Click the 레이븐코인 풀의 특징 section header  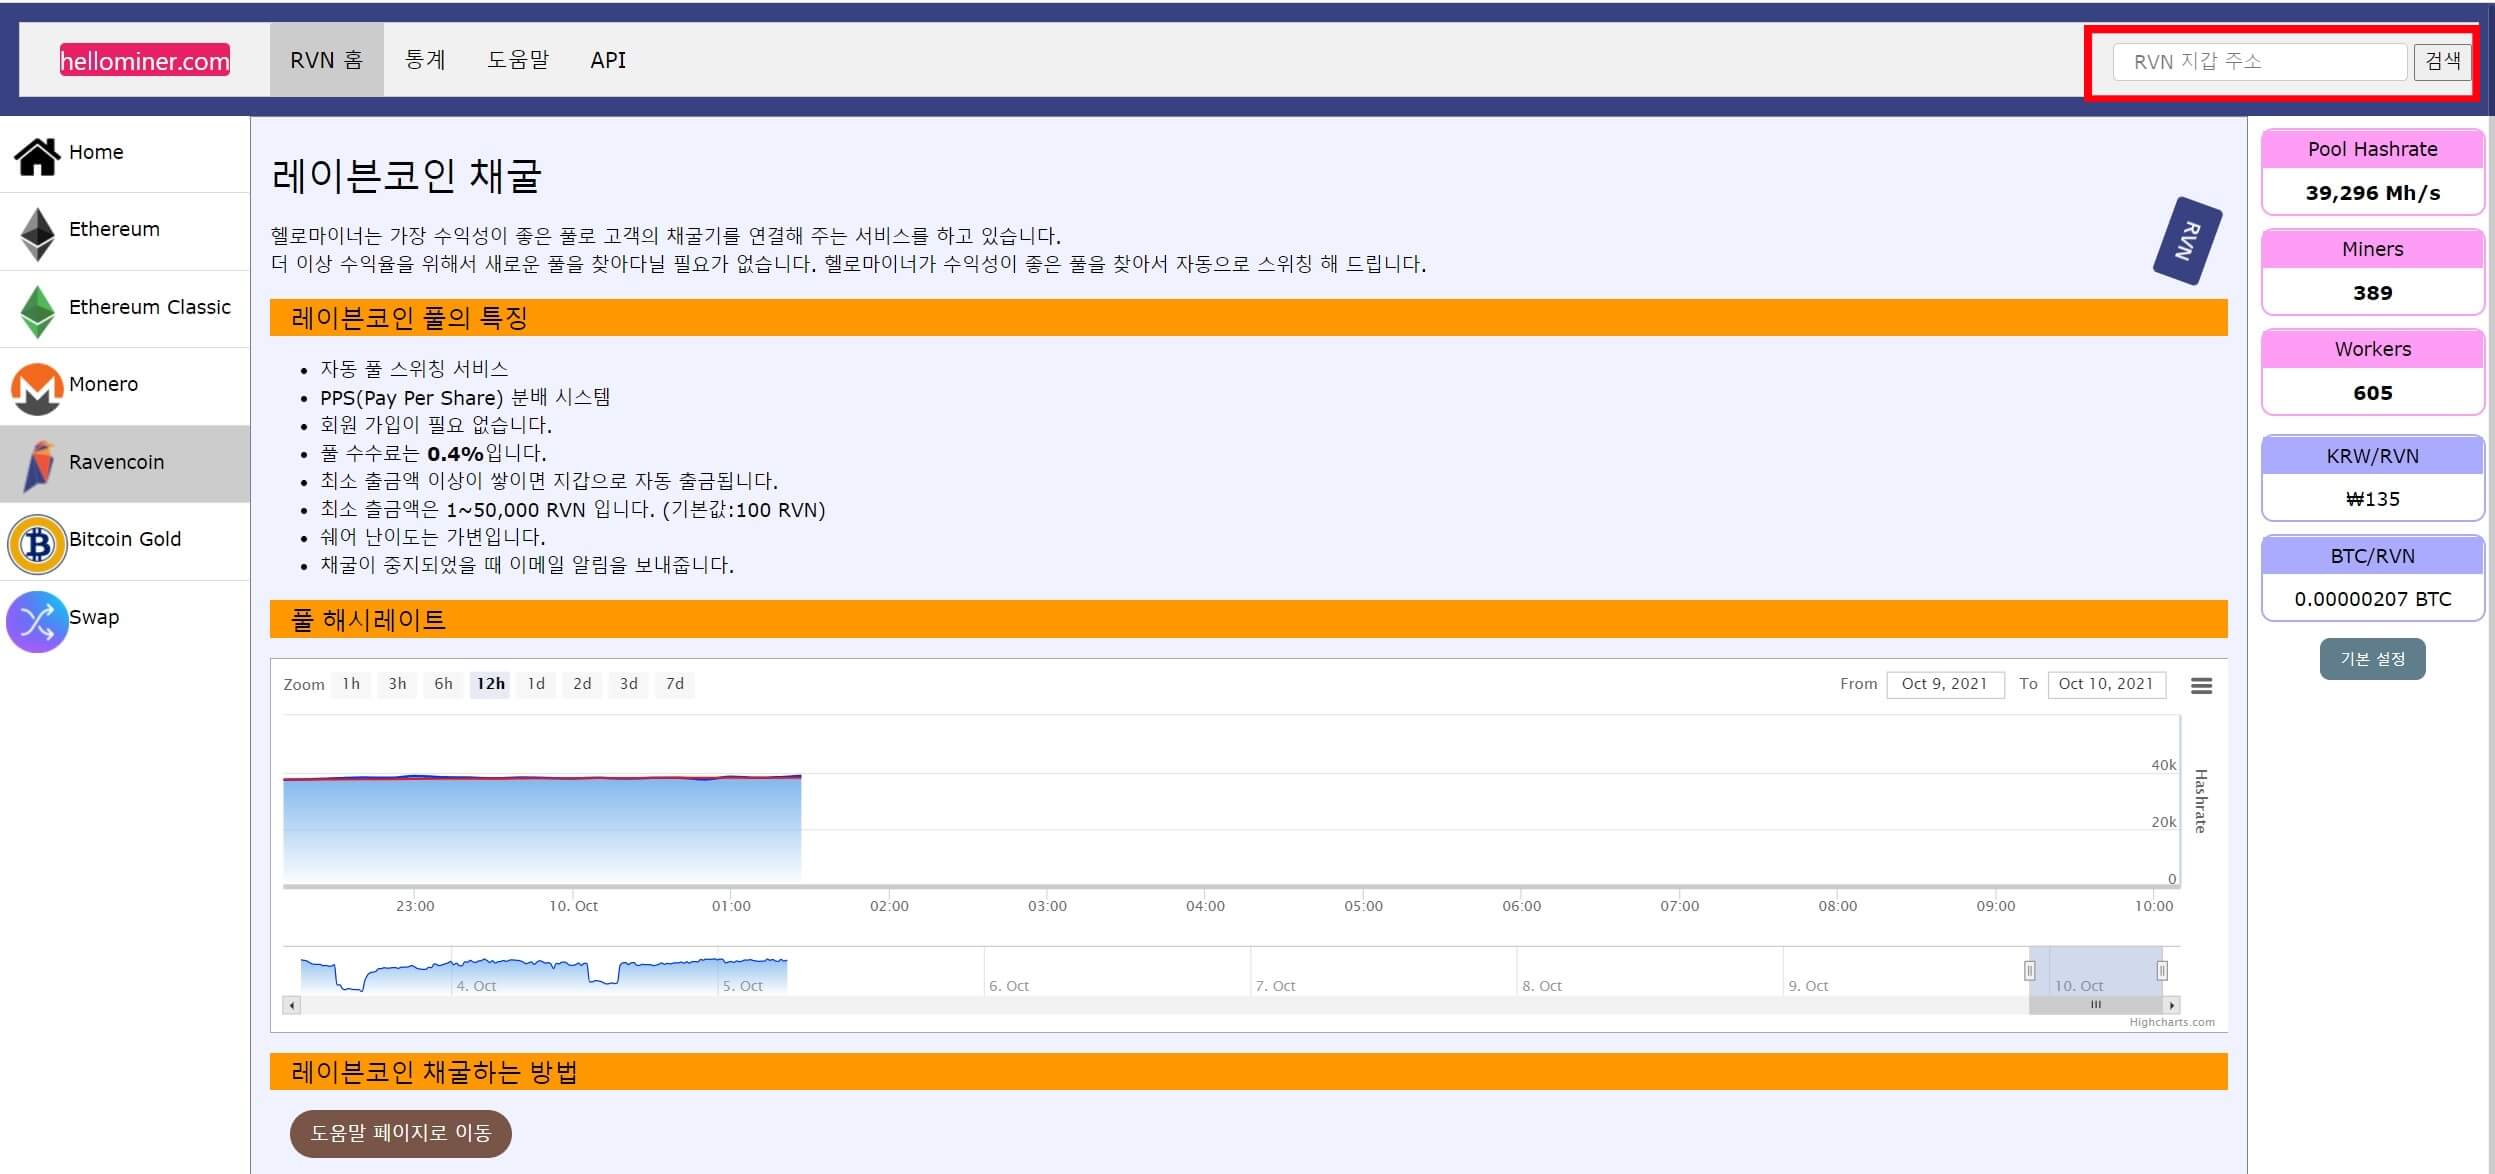pyautogui.click(x=1248, y=318)
